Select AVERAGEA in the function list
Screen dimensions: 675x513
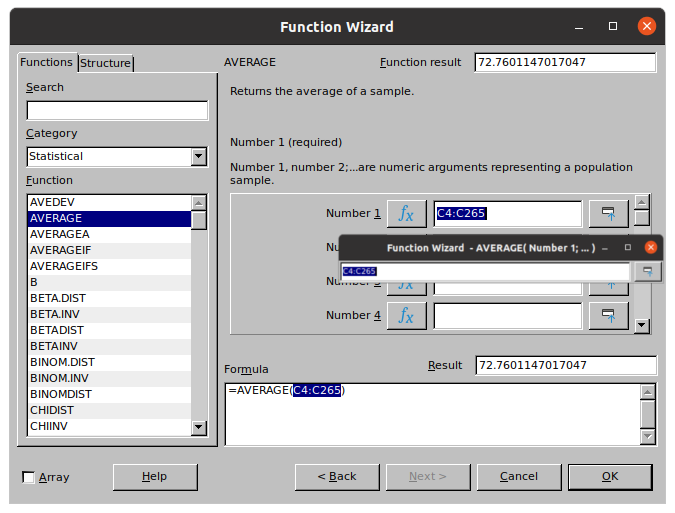[x=109, y=235]
